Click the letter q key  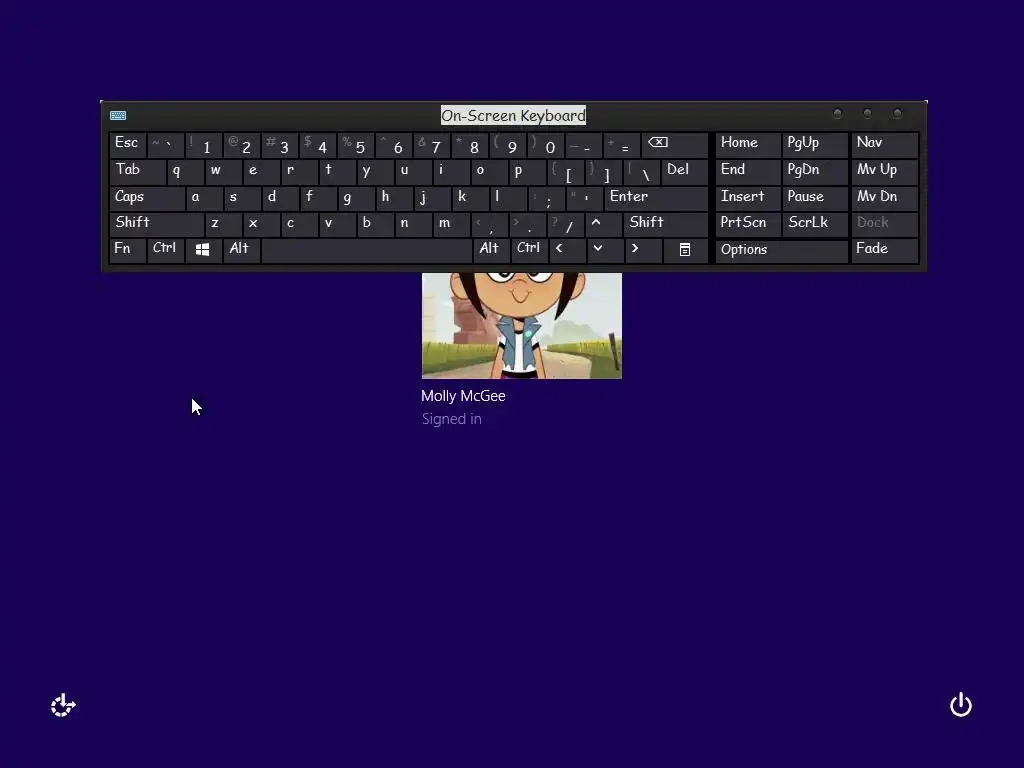click(185, 170)
